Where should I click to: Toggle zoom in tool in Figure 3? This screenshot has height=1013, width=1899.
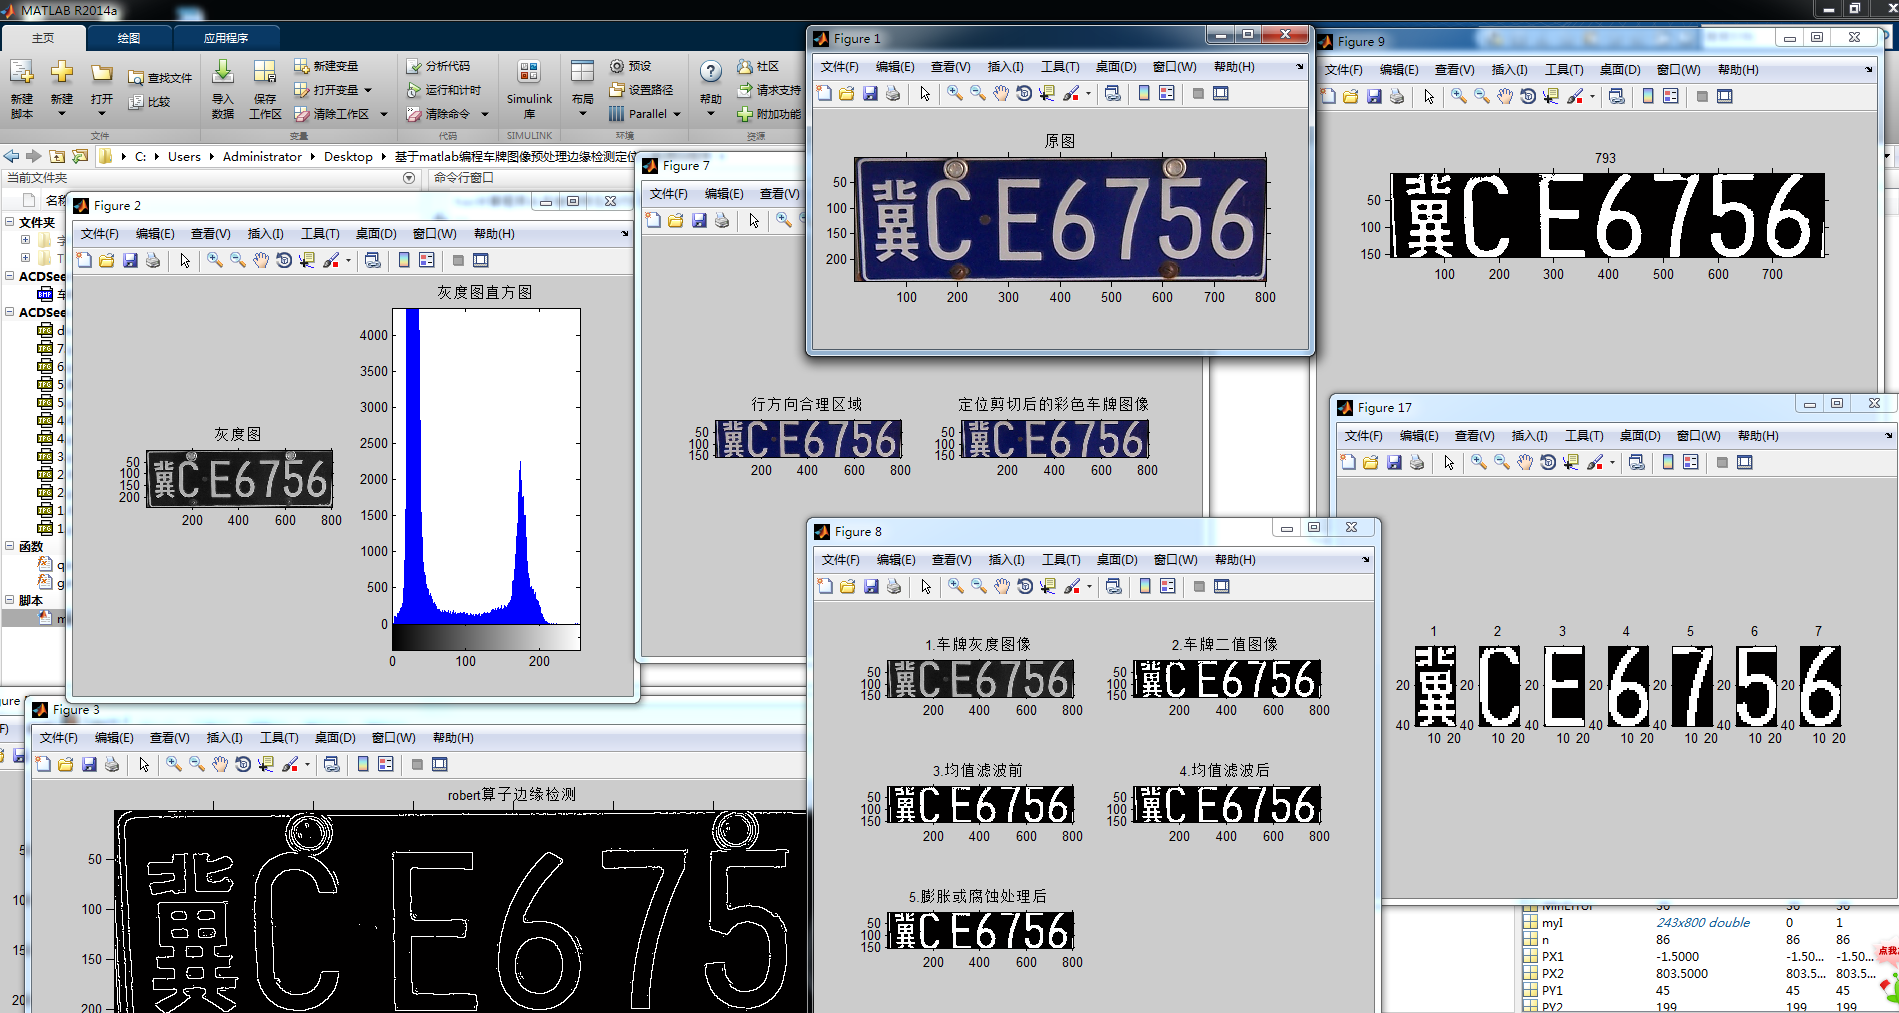click(174, 764)
